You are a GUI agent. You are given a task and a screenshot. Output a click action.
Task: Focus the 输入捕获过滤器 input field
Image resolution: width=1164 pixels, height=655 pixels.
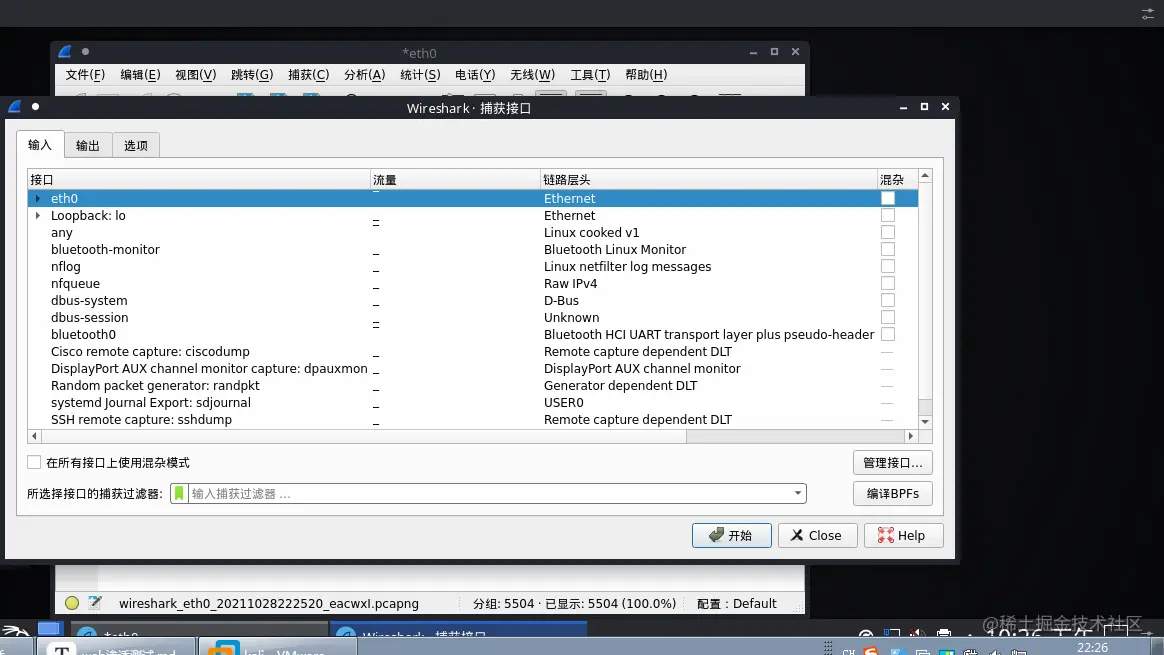pos(490,493)
